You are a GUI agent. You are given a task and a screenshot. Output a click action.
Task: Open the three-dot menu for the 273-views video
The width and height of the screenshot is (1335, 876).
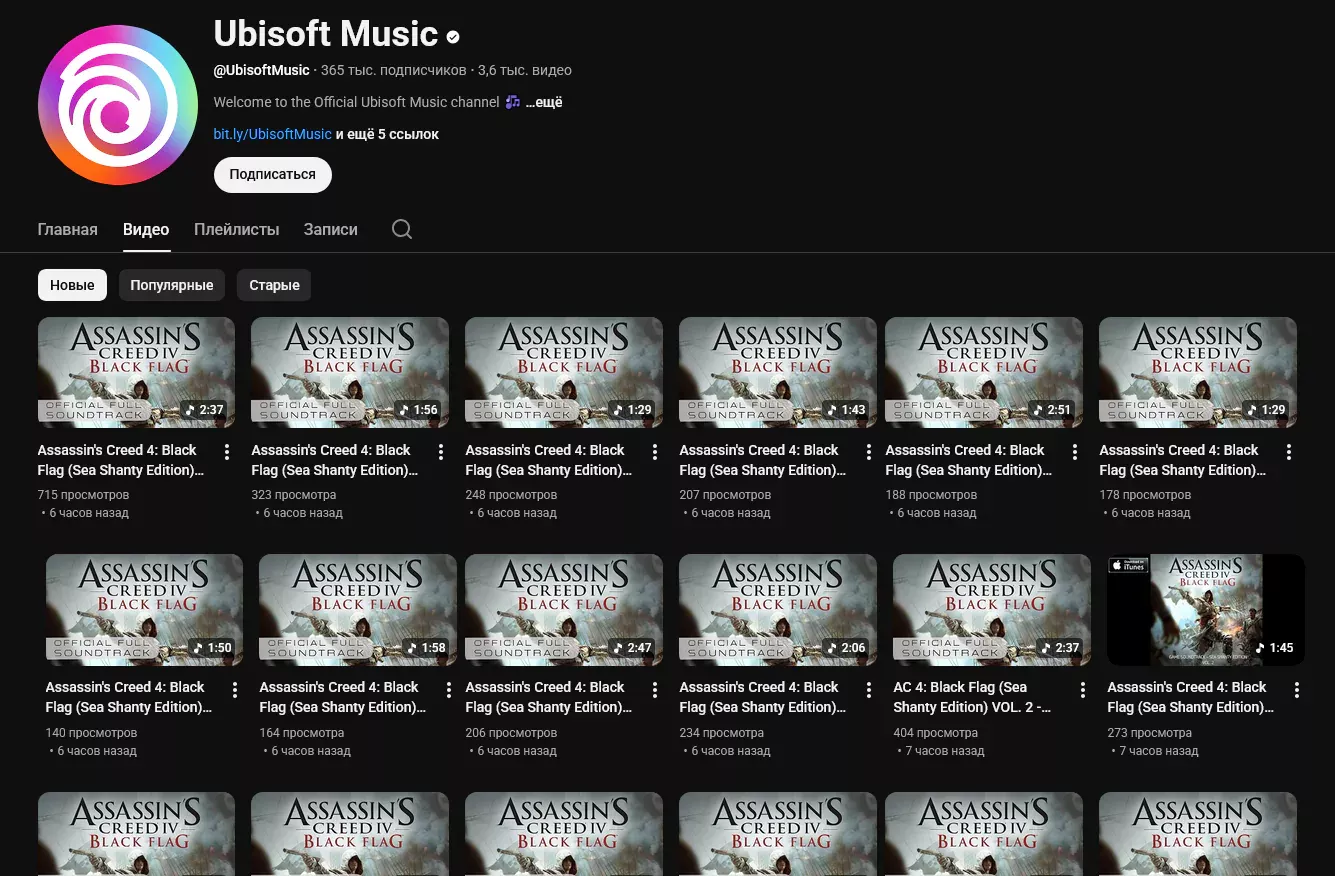click(x=1297, y=690)
